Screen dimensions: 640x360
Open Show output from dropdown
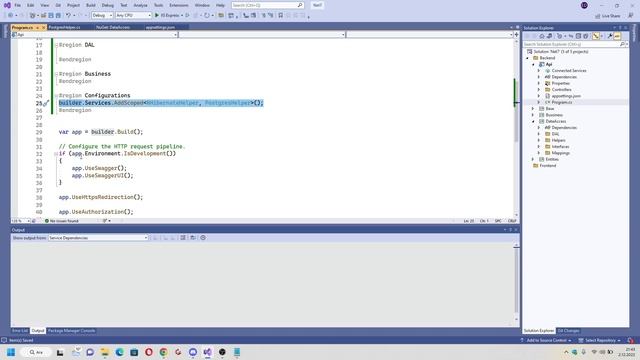(x=98, y=238)
